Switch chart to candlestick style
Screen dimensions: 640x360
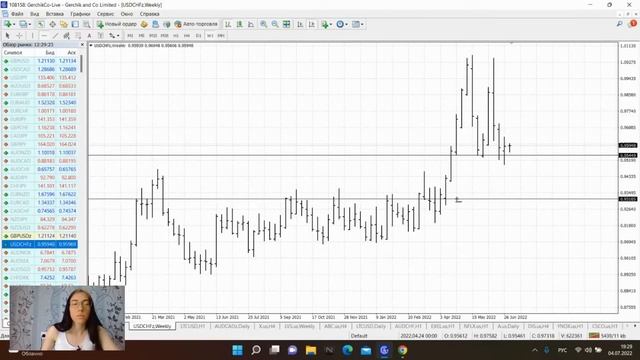(240, 24)
